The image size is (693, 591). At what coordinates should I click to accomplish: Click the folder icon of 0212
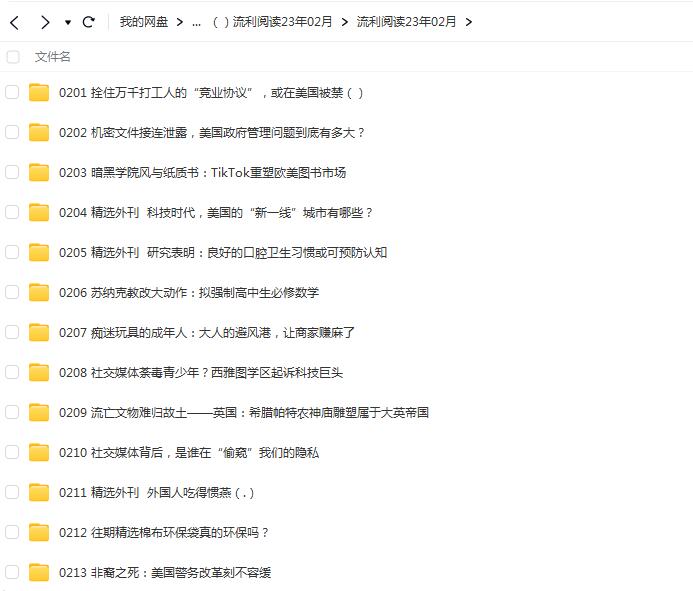coord(39,532)
